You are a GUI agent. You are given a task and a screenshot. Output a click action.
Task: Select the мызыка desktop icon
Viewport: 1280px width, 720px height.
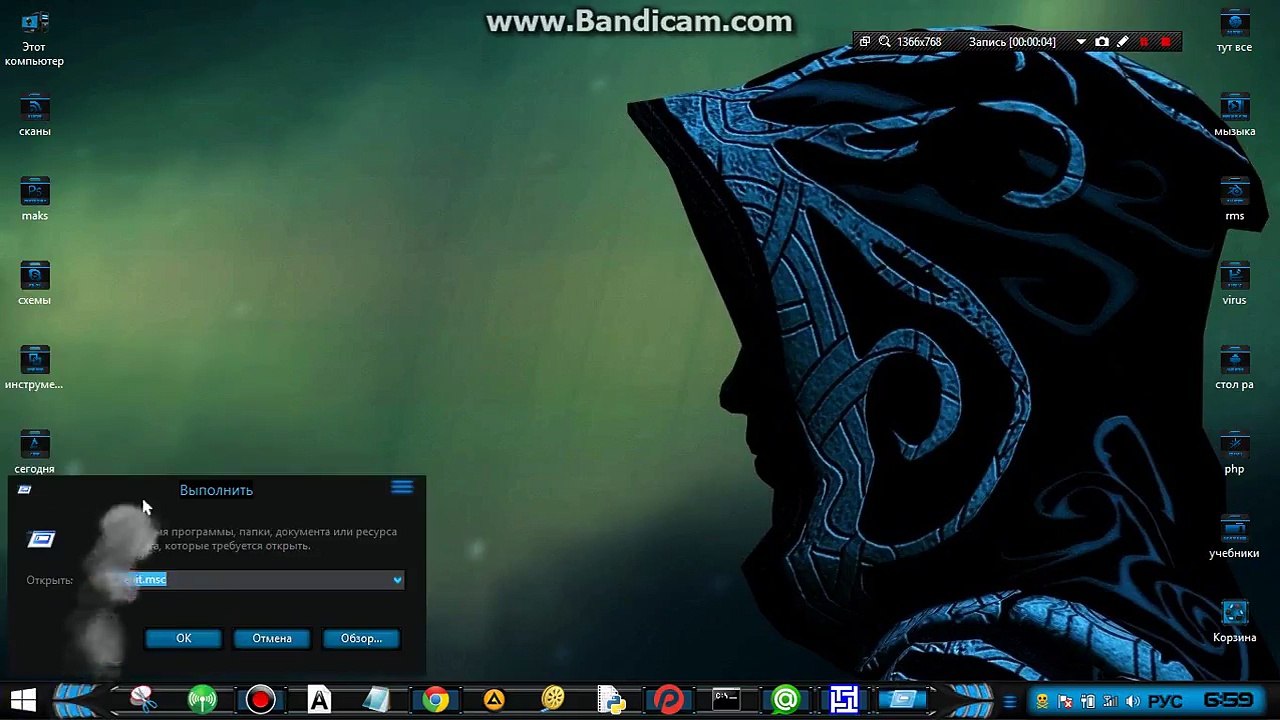(x=1234, y=116)
